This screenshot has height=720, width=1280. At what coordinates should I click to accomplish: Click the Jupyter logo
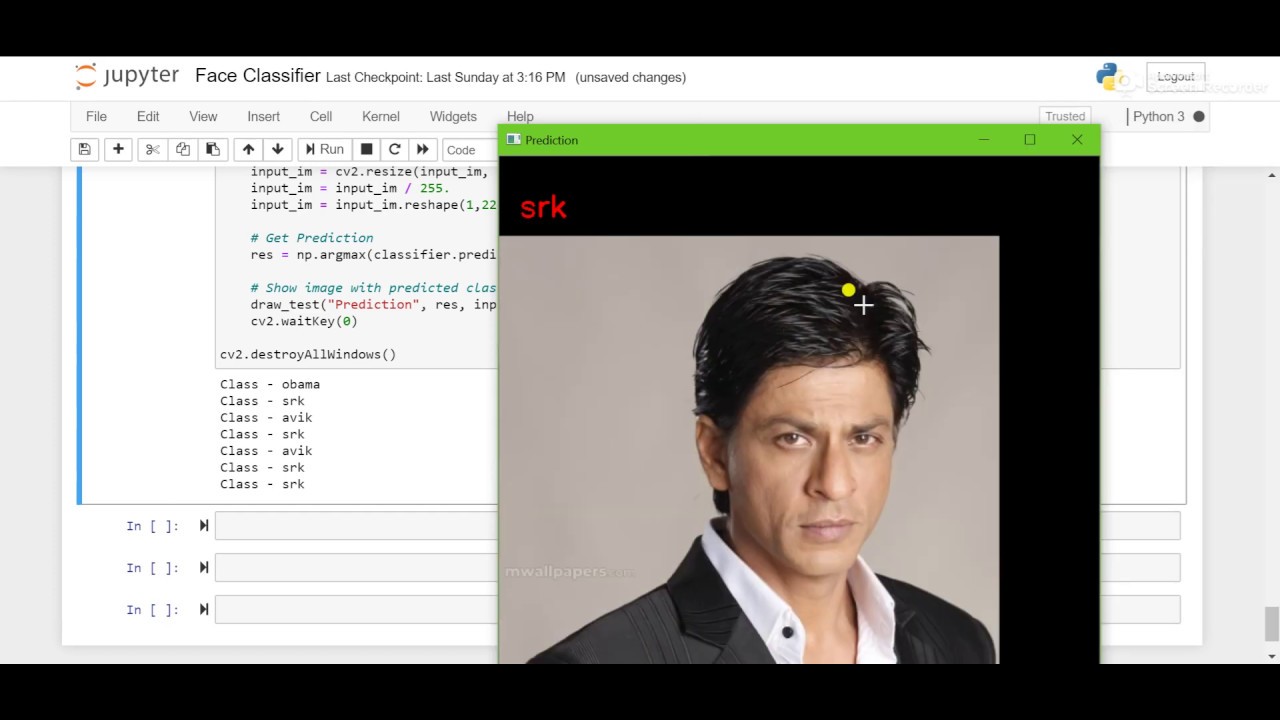[127, 76]
